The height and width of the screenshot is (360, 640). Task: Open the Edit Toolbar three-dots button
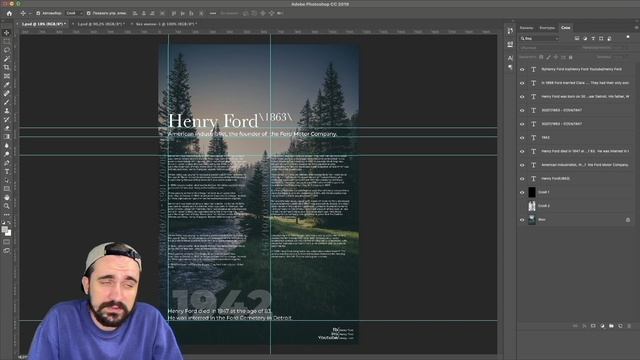click(7, 215)
